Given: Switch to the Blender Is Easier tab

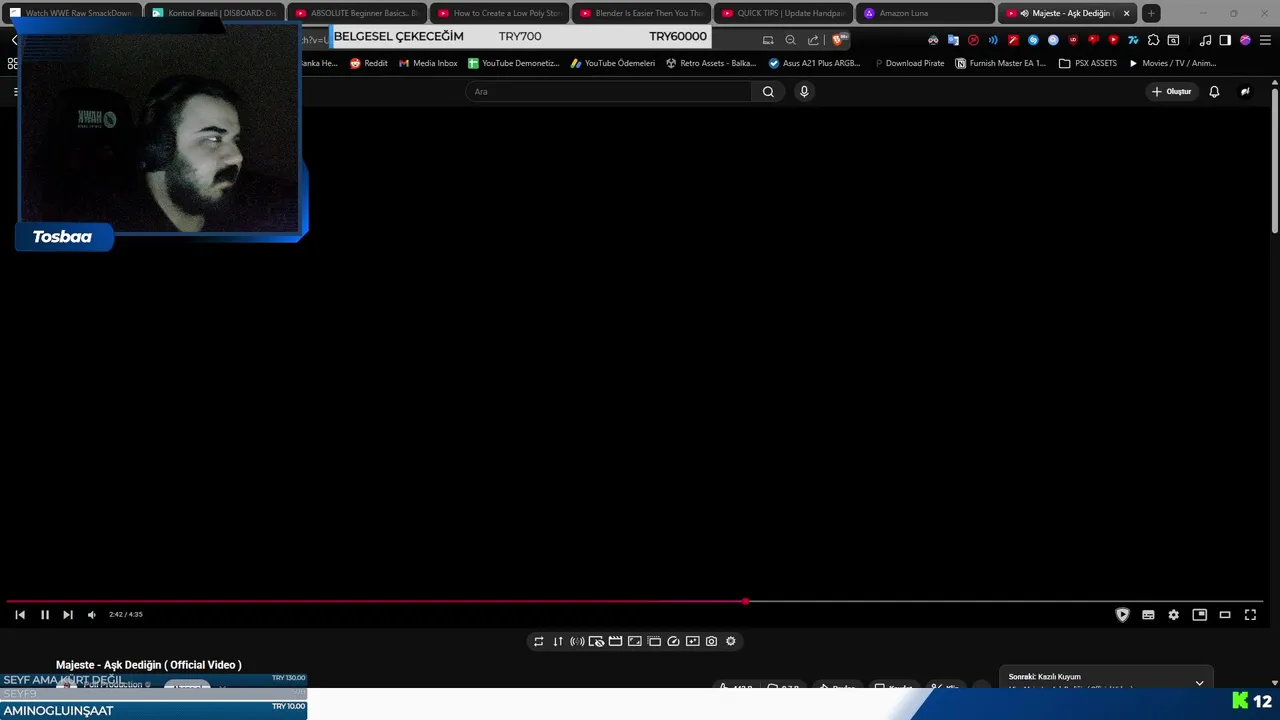Looking at the screenshot, I should pos(642,13).
